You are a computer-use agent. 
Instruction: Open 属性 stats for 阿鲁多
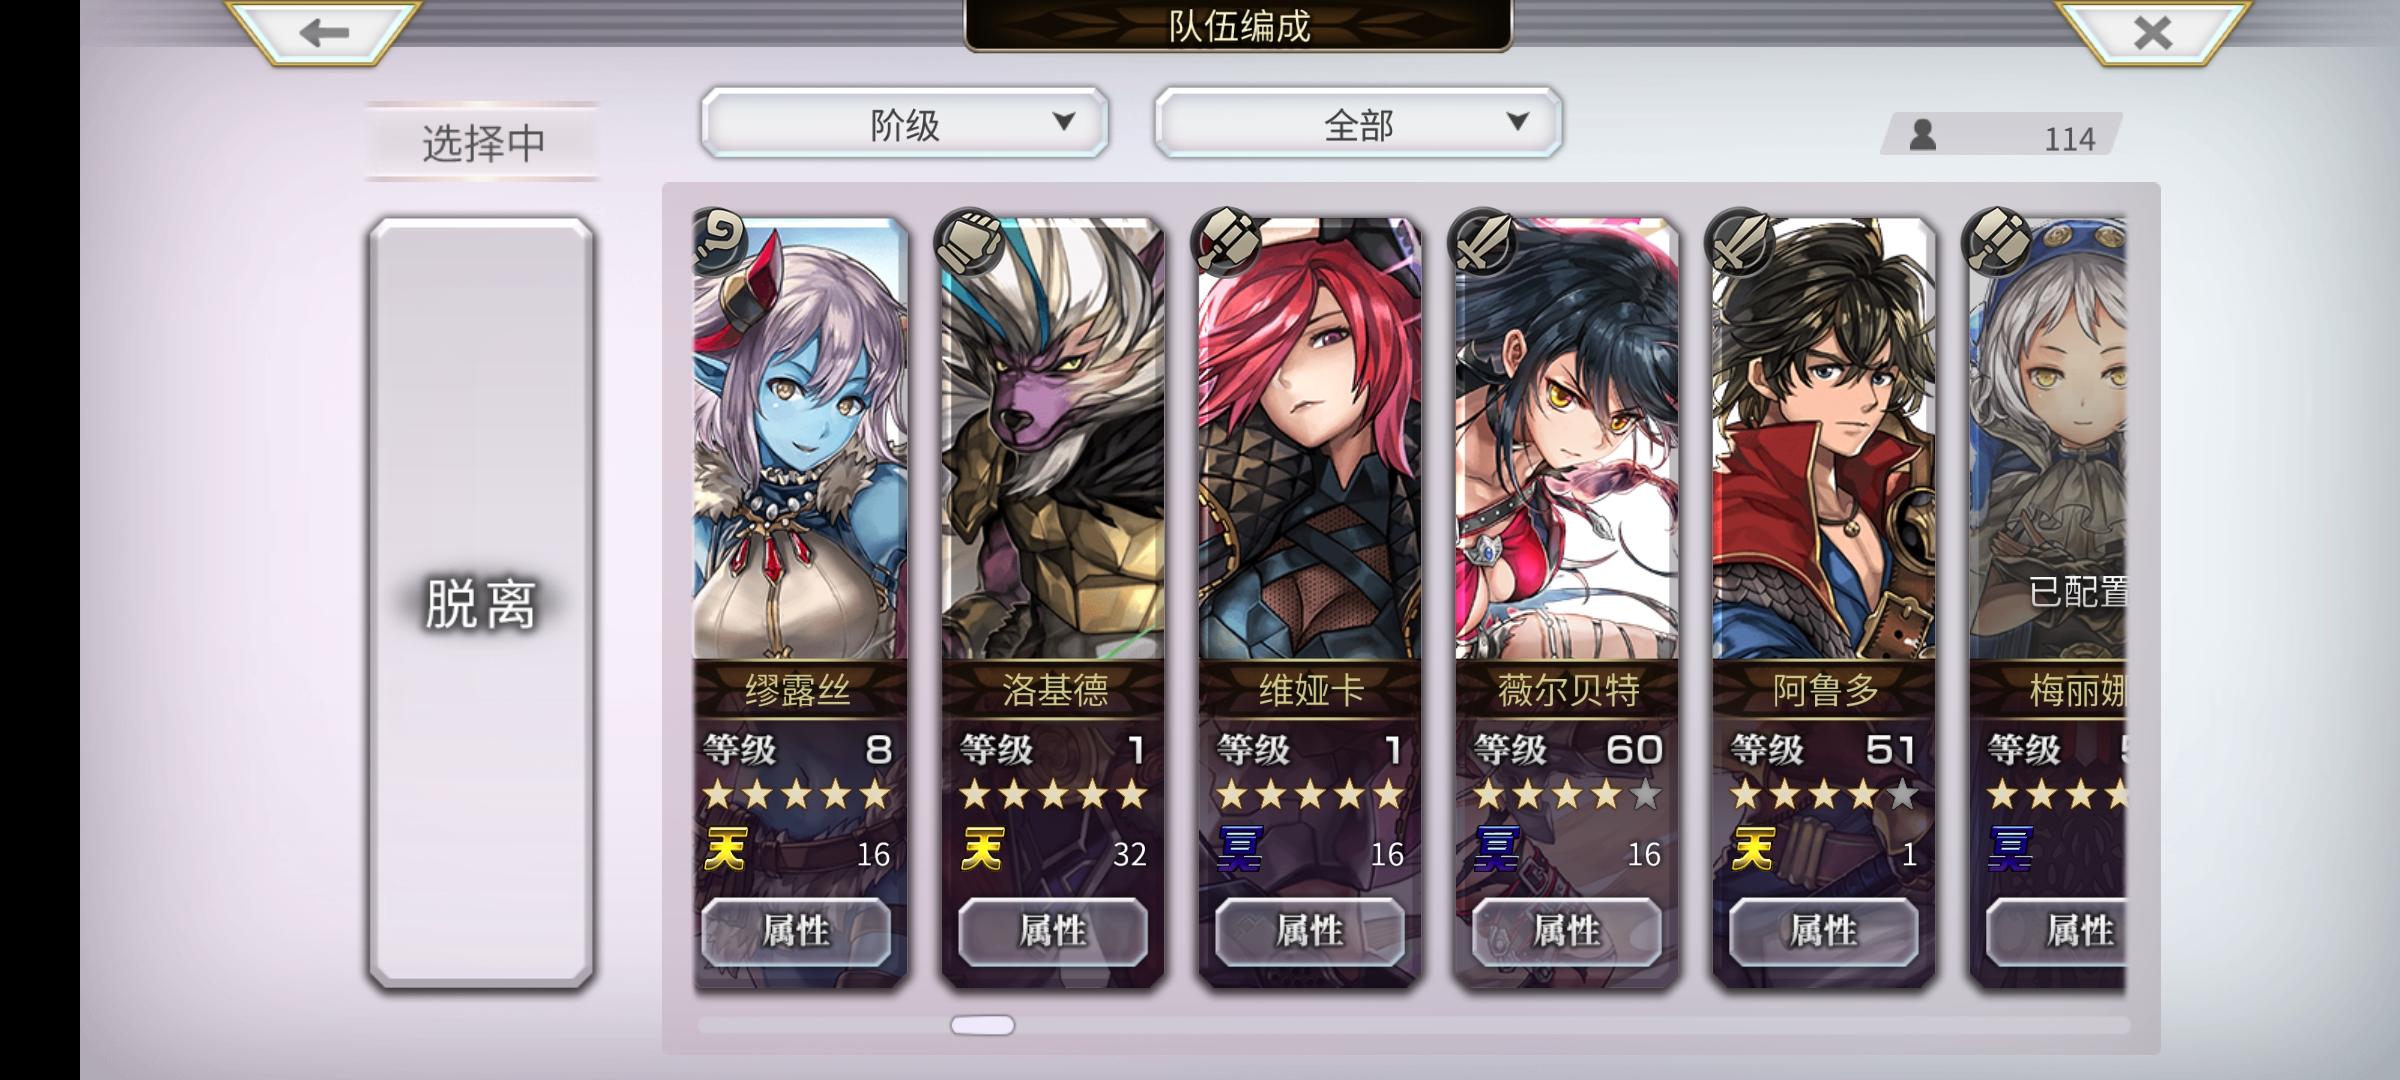(1824, 931)
